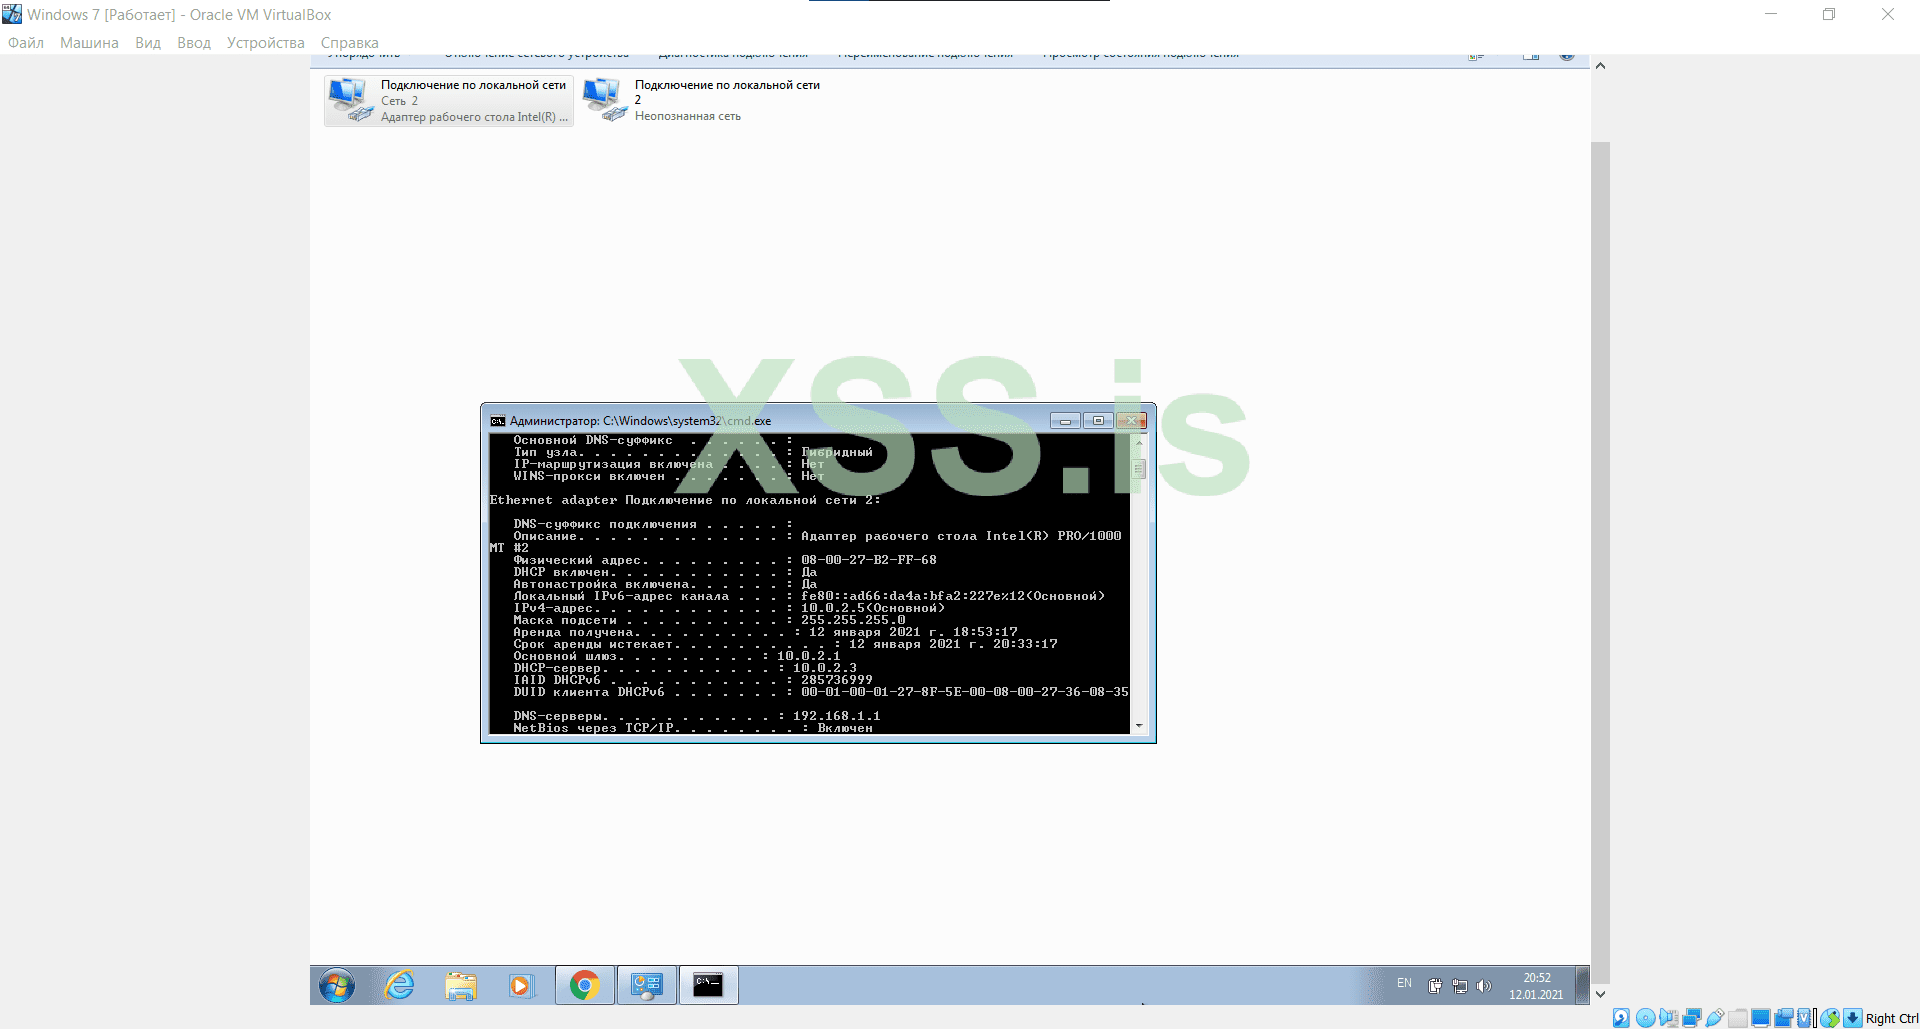This screenshot has height=1029, width=1924.
Task: Click the up arrow of the VirtualBox scrollbar
Action: [x=1600, y=66]
